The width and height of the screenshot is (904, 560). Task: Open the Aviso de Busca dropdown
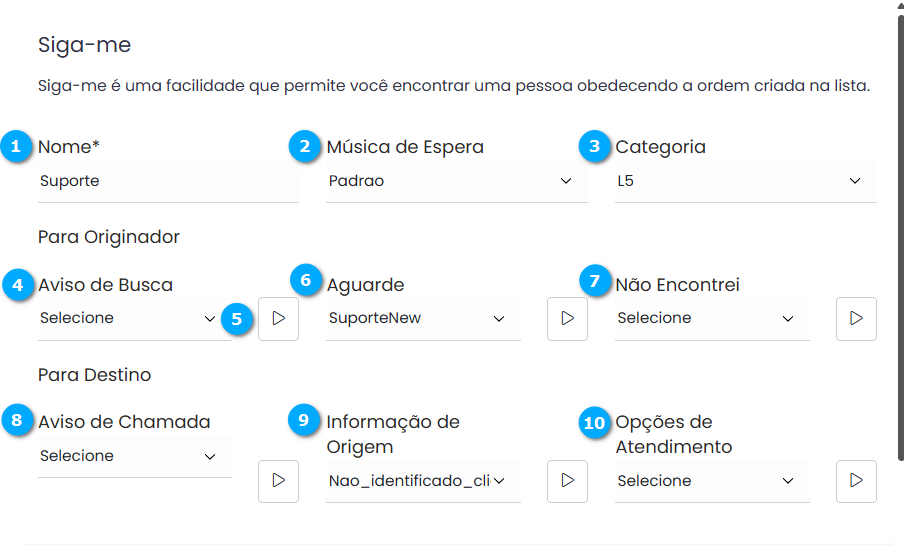[128, 319]
